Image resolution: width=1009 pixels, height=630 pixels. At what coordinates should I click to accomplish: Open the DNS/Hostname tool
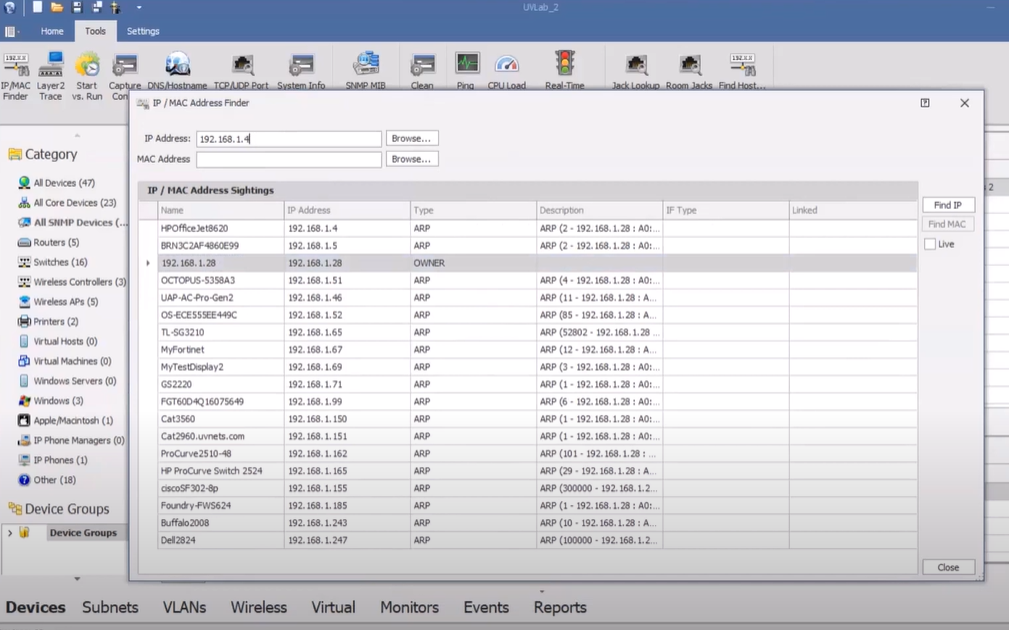[x=177, y=71]
